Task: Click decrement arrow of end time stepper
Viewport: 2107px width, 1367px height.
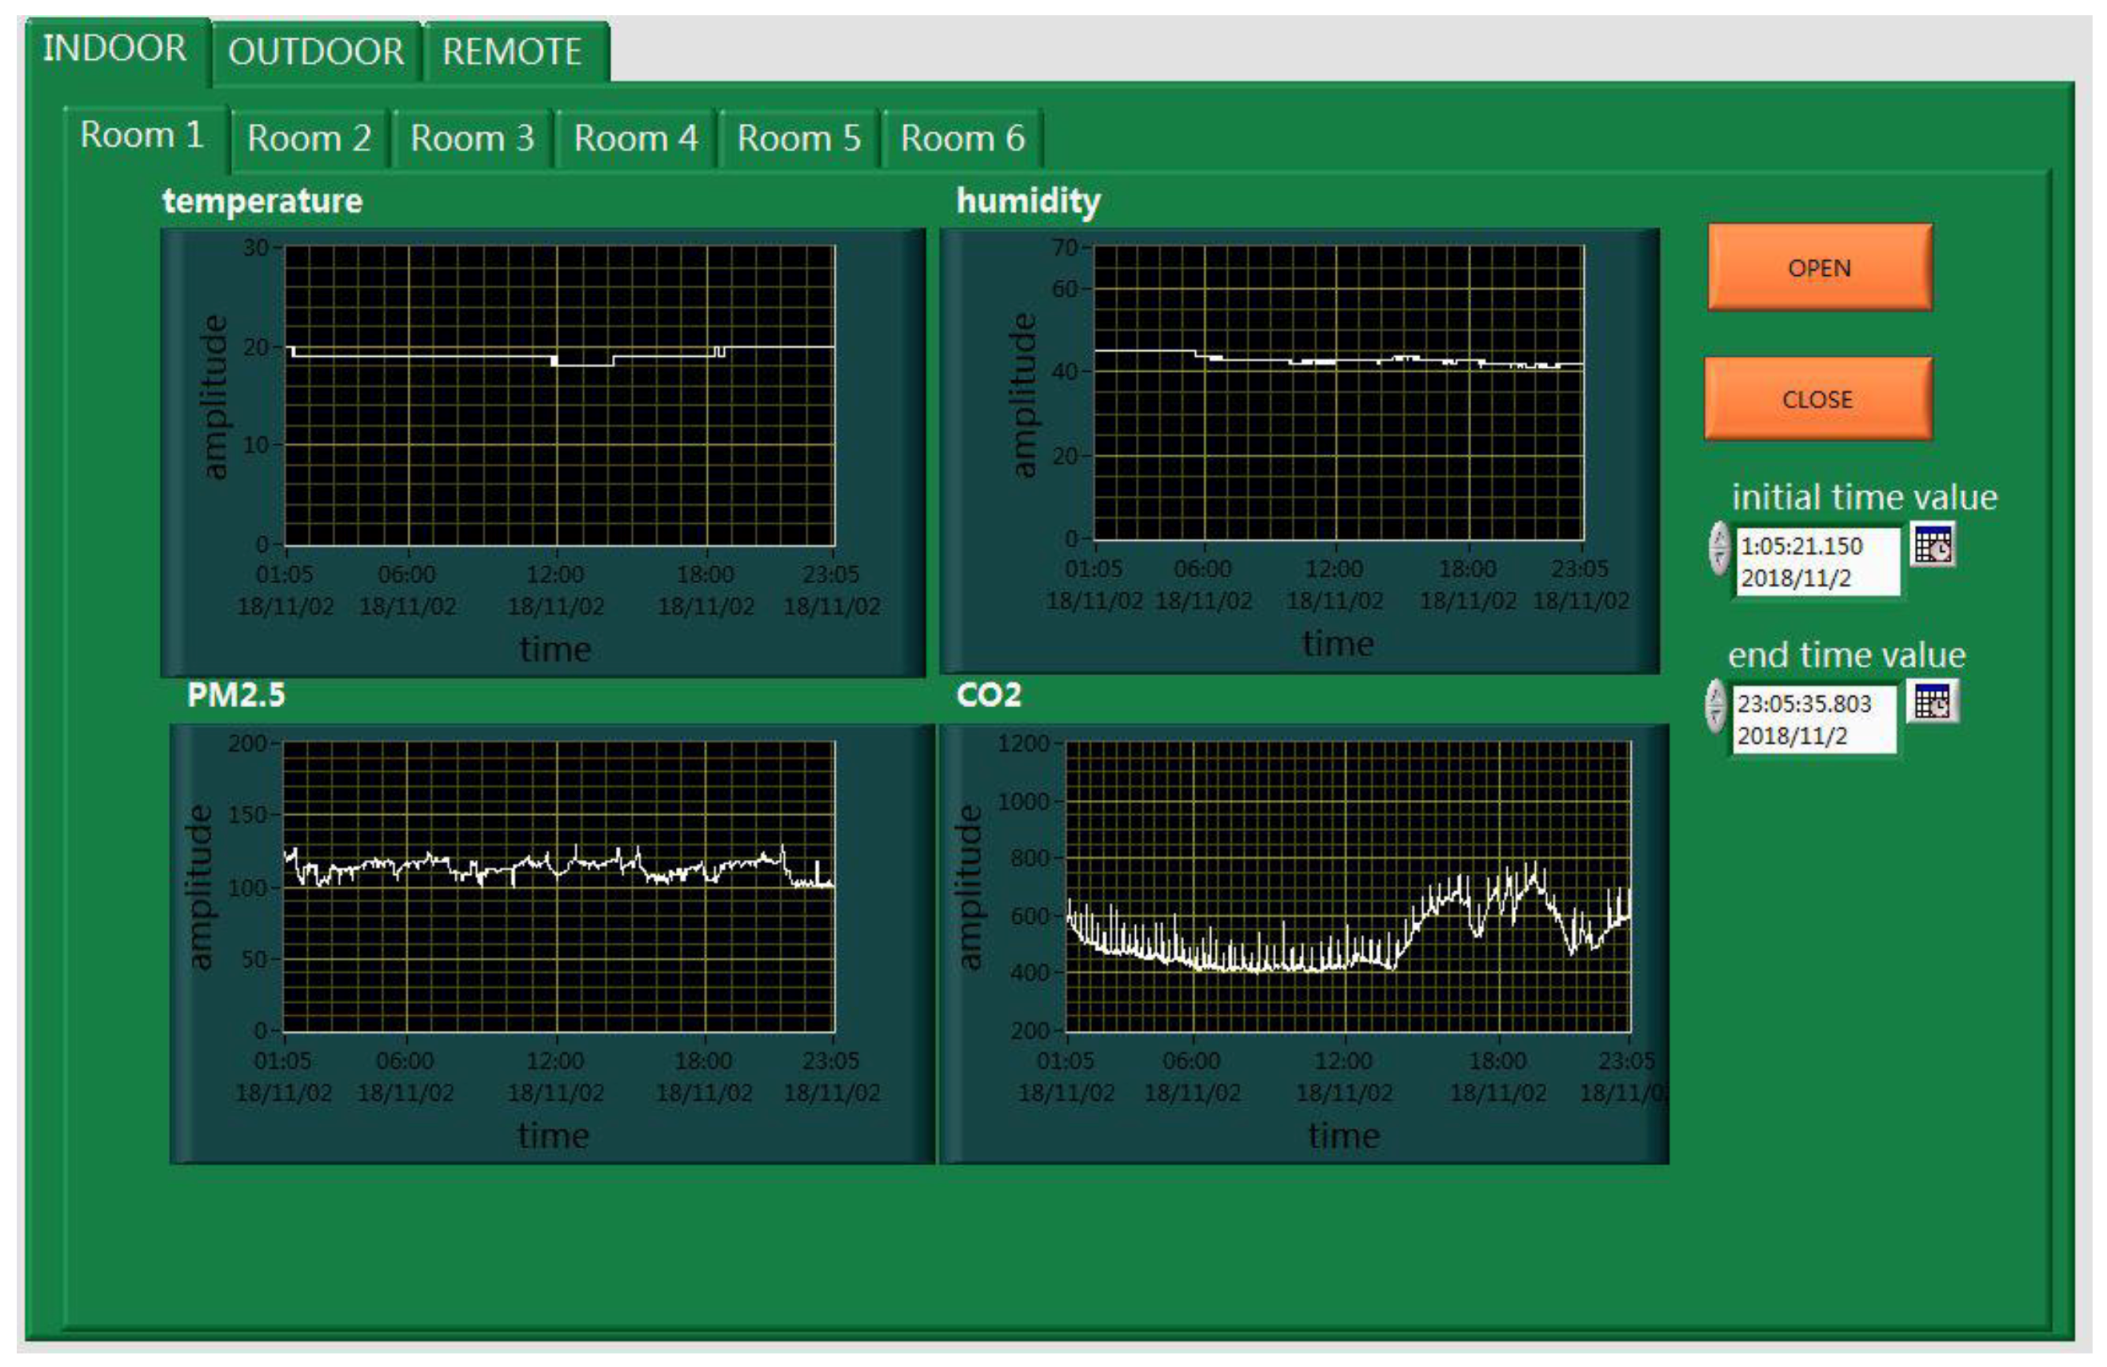Action: click(1716, 718)
